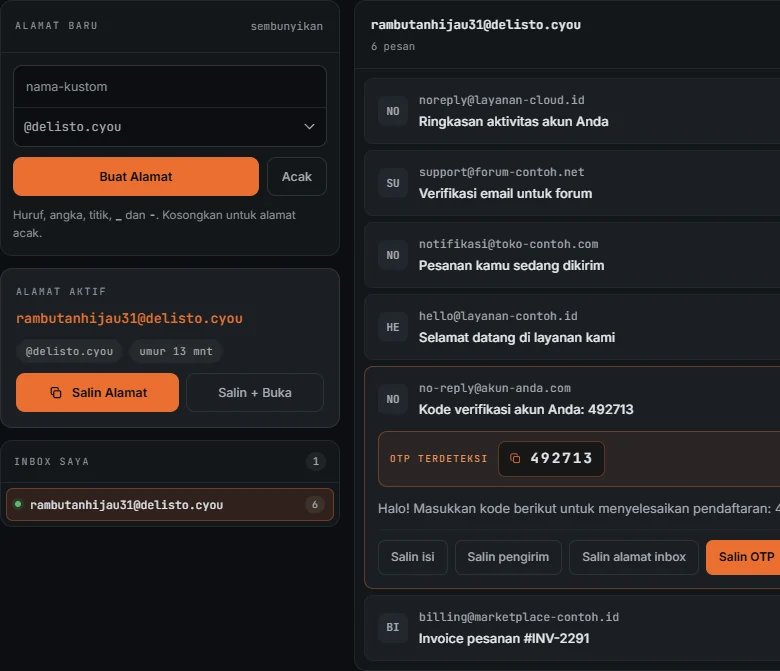The width and height of the screenshot is (780, 671).
Task: Click sender hello@layanan-contoh.id
Action: pos(498,316)
